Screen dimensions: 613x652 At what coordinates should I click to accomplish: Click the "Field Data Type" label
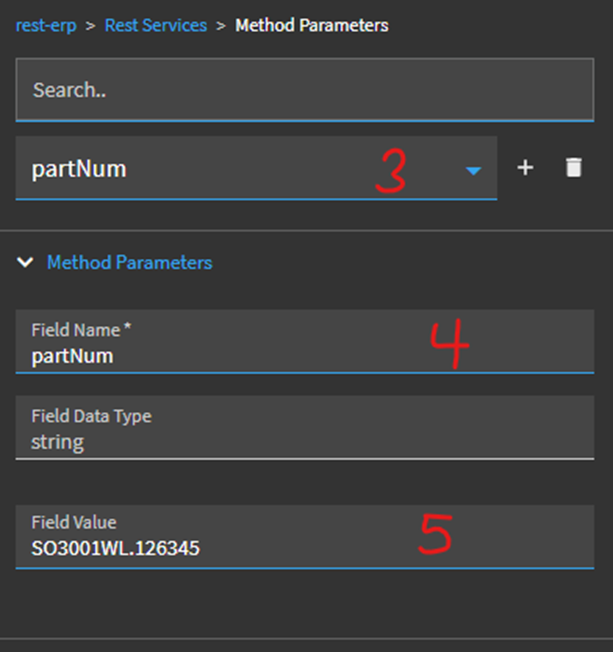tap(91, 415)
